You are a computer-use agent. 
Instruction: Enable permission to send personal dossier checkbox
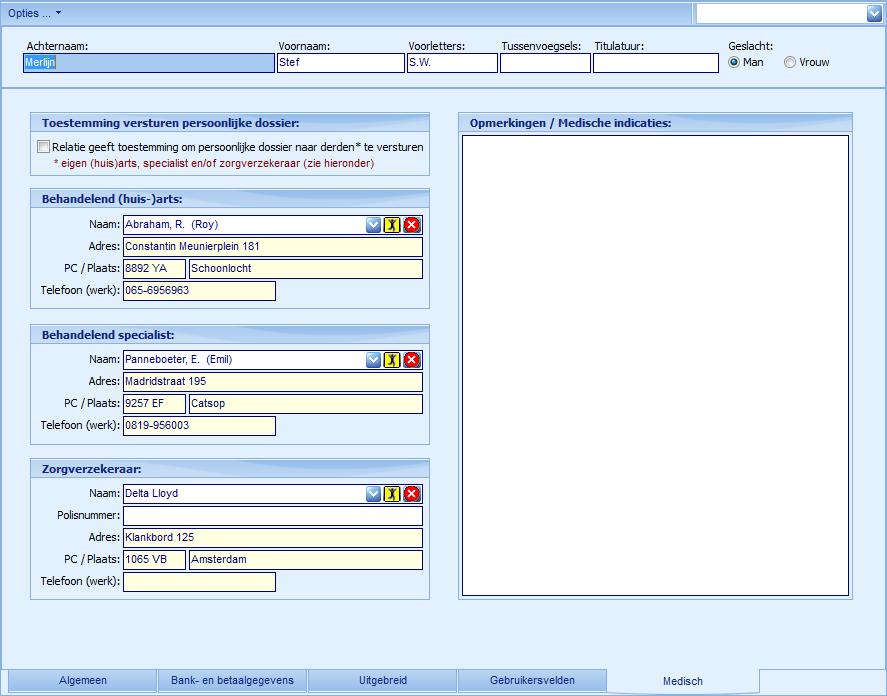pos(43,147)
